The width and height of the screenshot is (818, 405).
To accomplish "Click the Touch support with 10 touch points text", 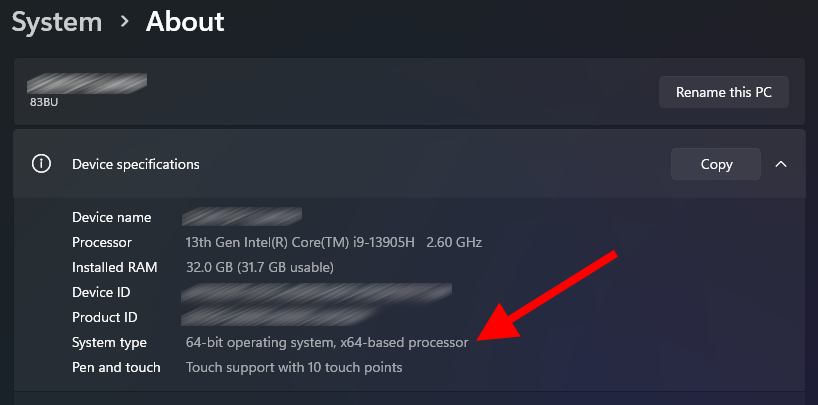I will (294, 367).
